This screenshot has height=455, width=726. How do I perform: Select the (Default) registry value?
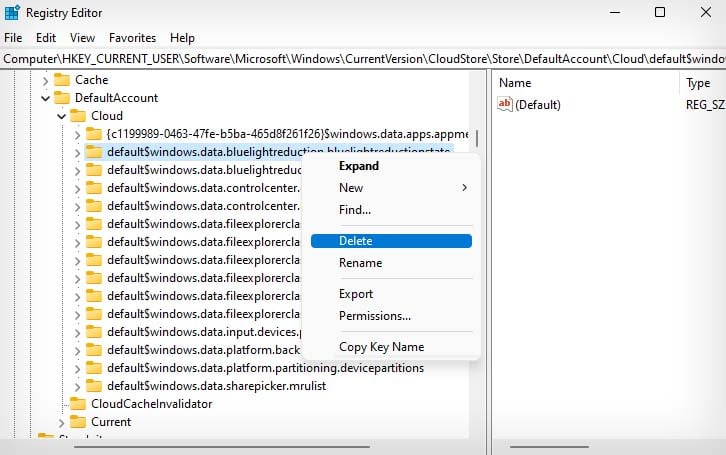click(x=538, y=105)
